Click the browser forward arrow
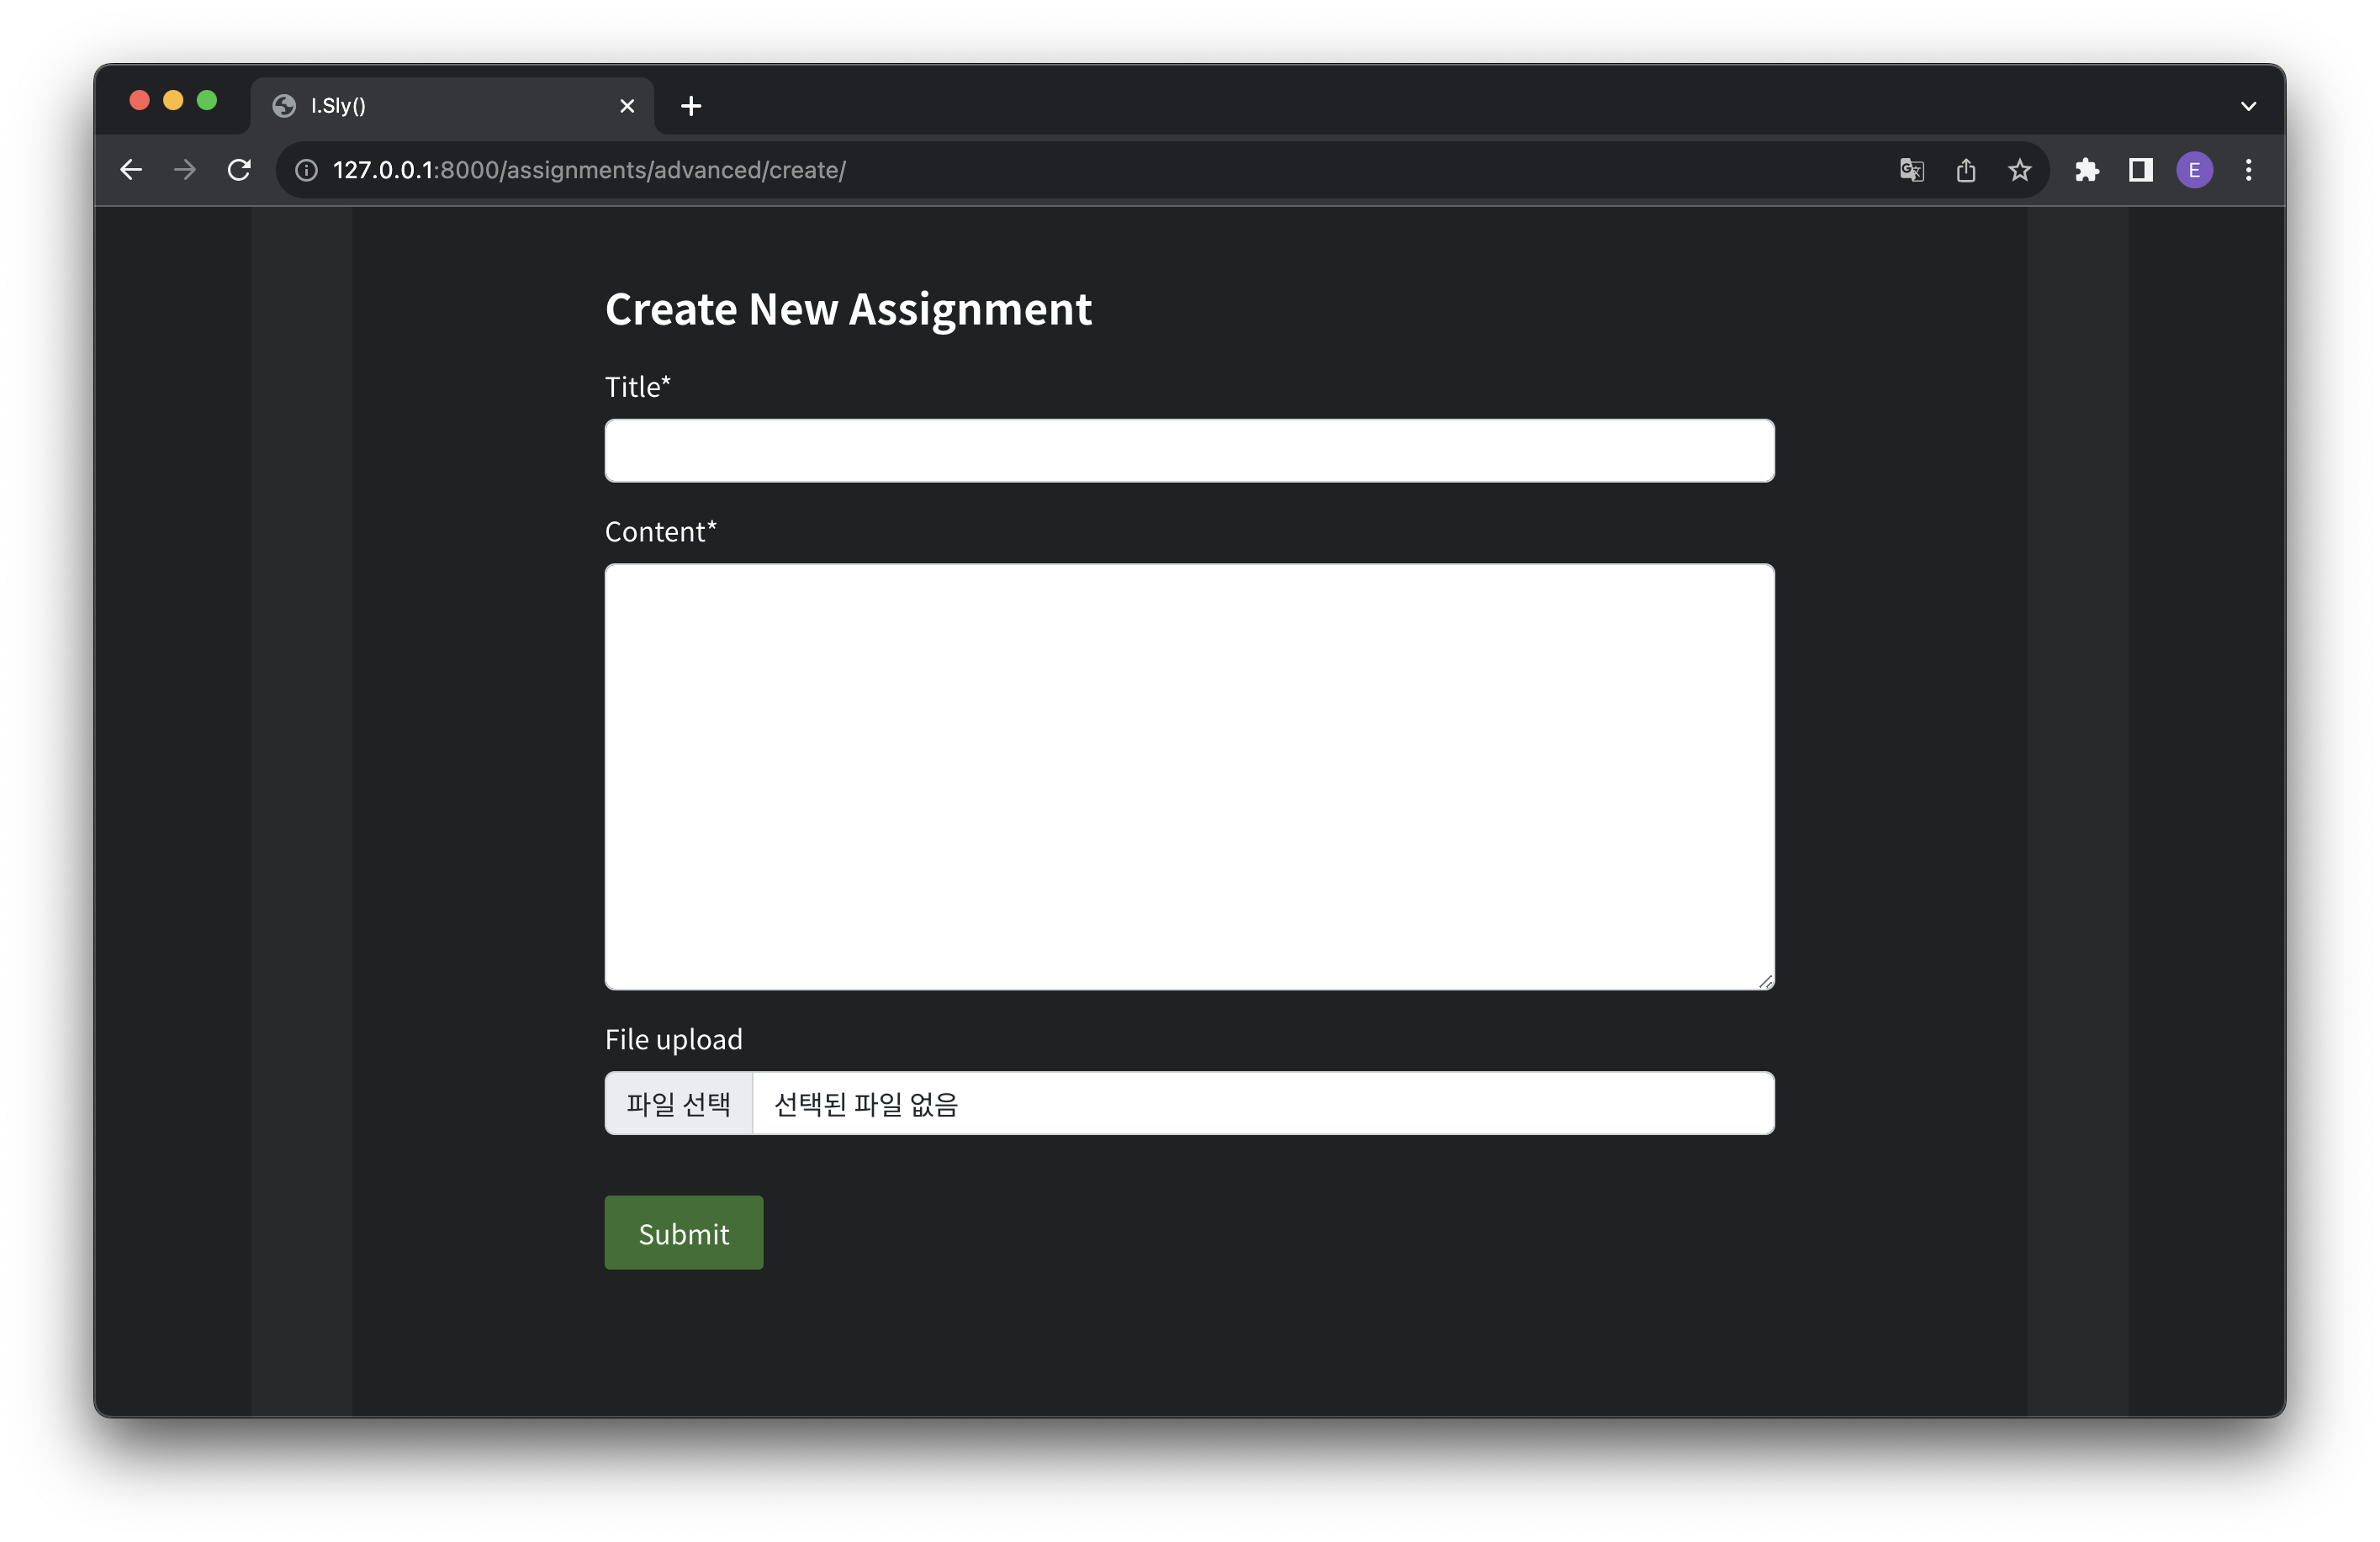 (185, 170)
